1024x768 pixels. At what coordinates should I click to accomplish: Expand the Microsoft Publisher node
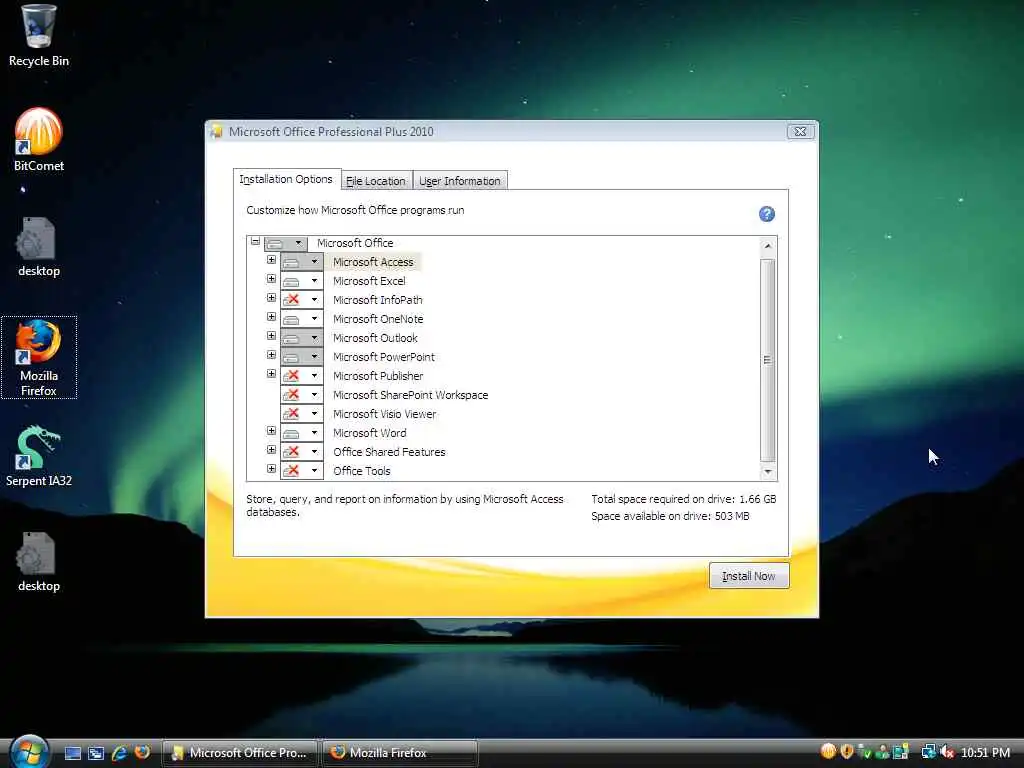coord(271,374)
